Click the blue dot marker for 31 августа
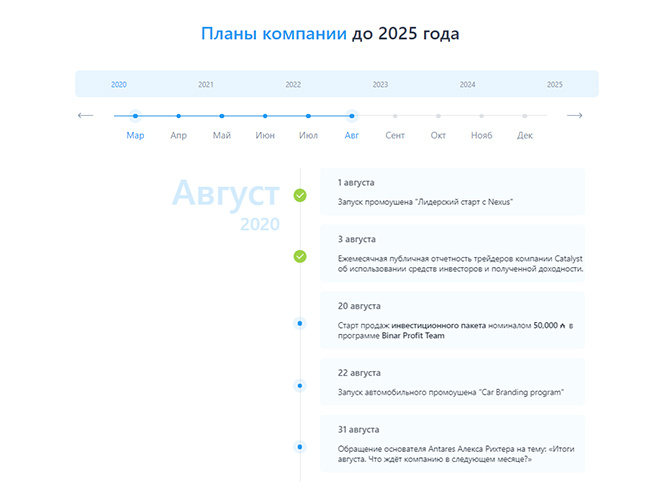Image resolution: width=668 pixels, height=503 pixels. tap(300, 447)
